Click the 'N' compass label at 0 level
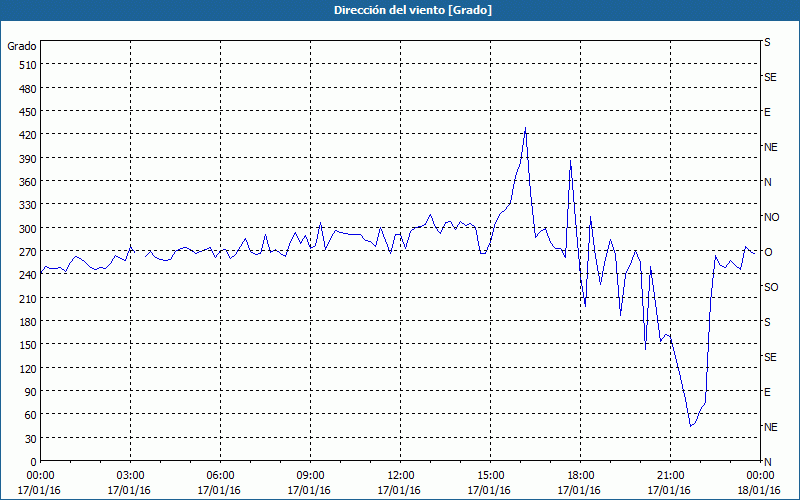800x500 pixels. (x=767, y=462)
